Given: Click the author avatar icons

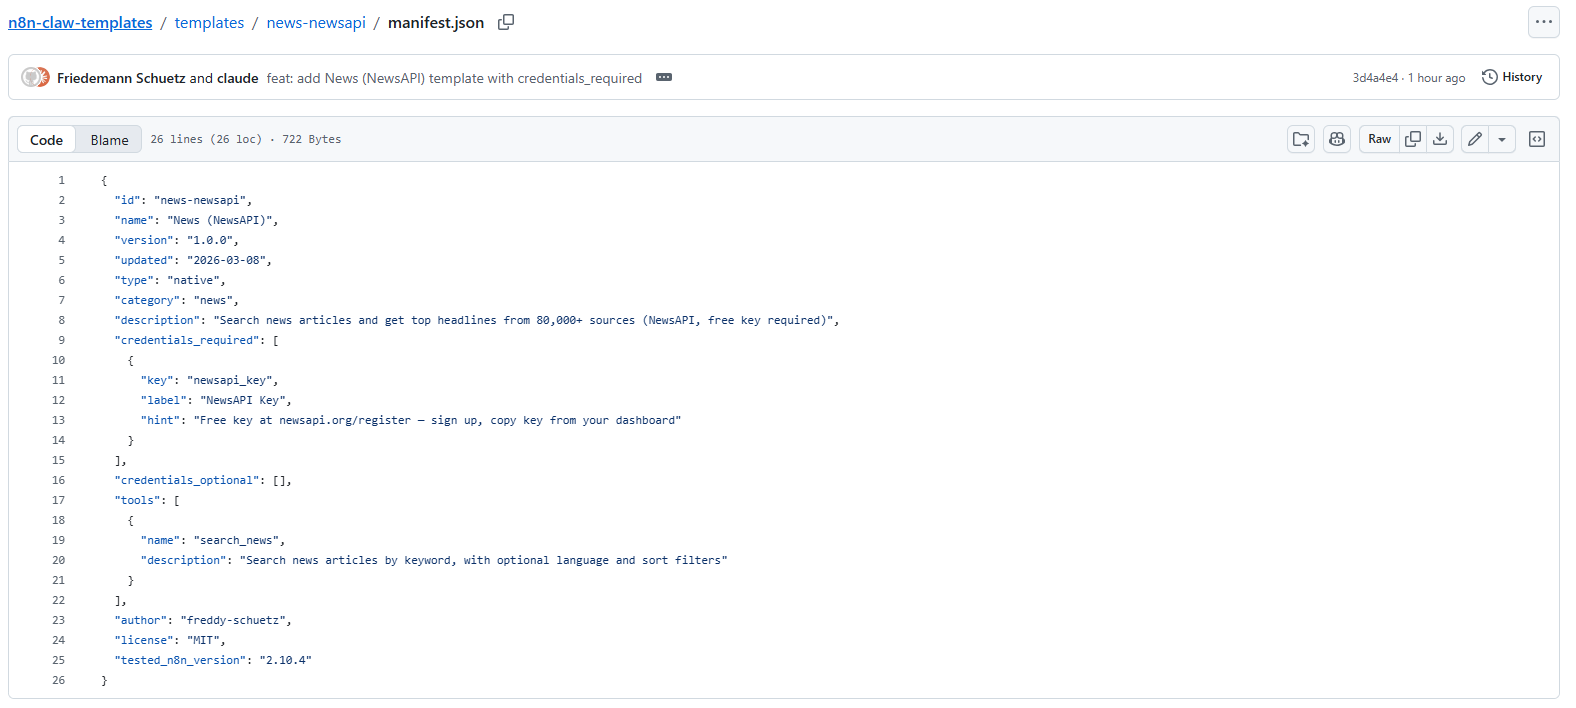Looking at the screenshot, I should 35,77.
